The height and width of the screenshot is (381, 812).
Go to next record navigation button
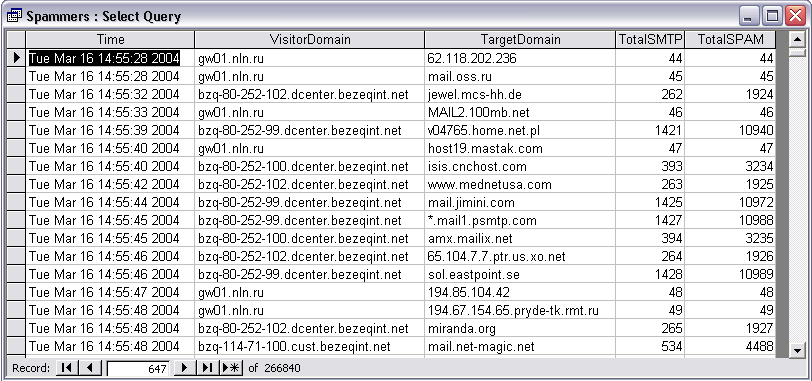click(x=185, y=368)
